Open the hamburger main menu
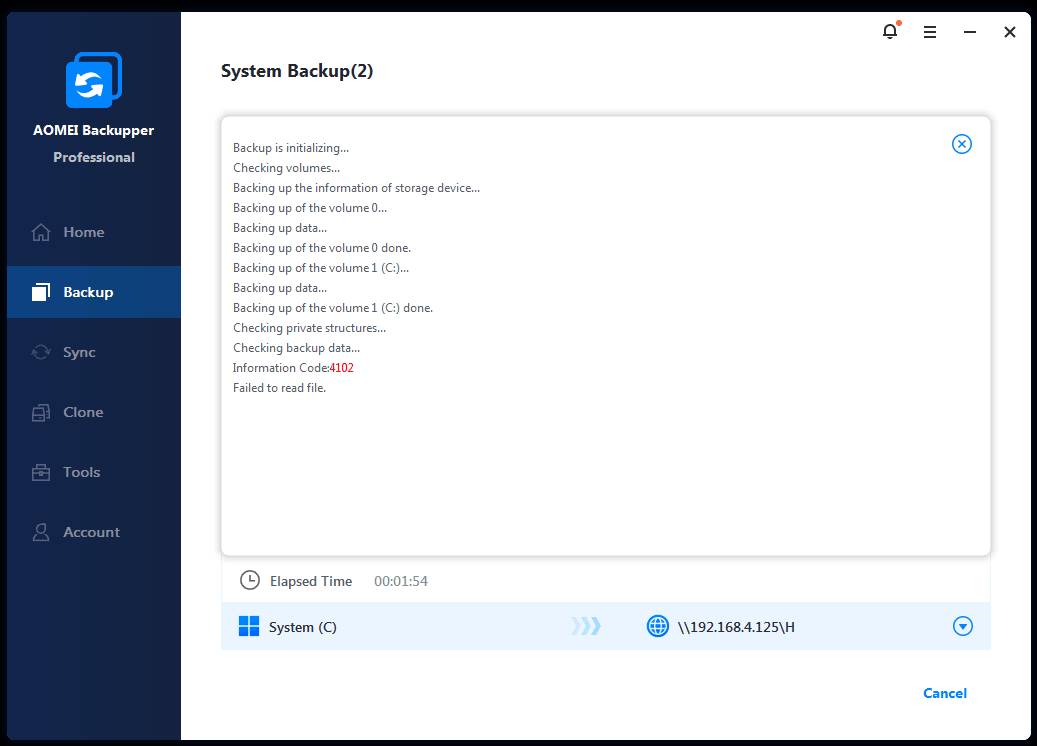Viewport: 1037px width, 746px height. click(930, 32)
